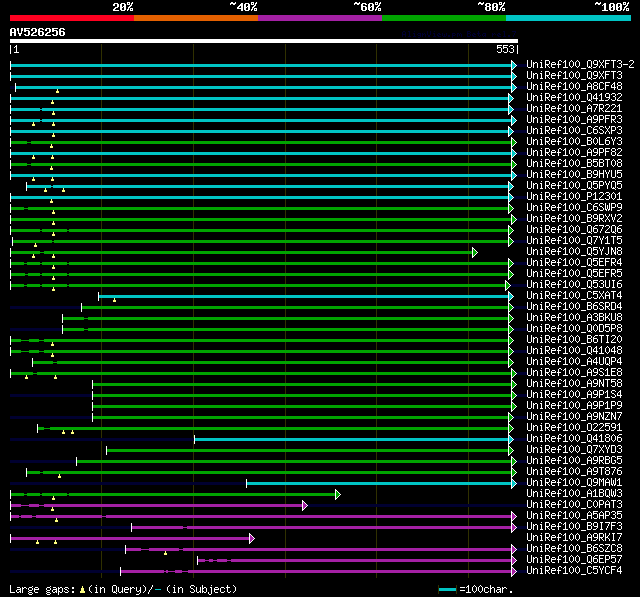
Task: Pick label UniRef100_A9NT58
Action: click(x=574, y=384)
